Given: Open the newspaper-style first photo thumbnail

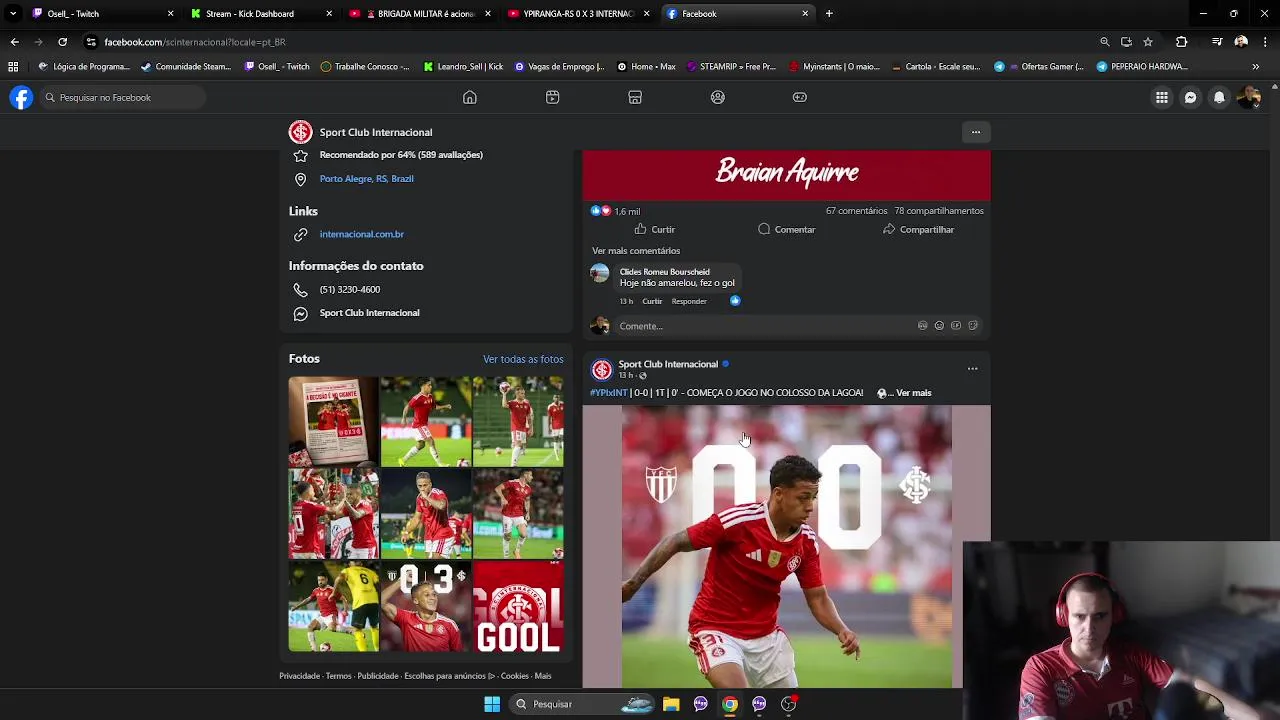Looking at the screenshot, I should coord(333,421).
